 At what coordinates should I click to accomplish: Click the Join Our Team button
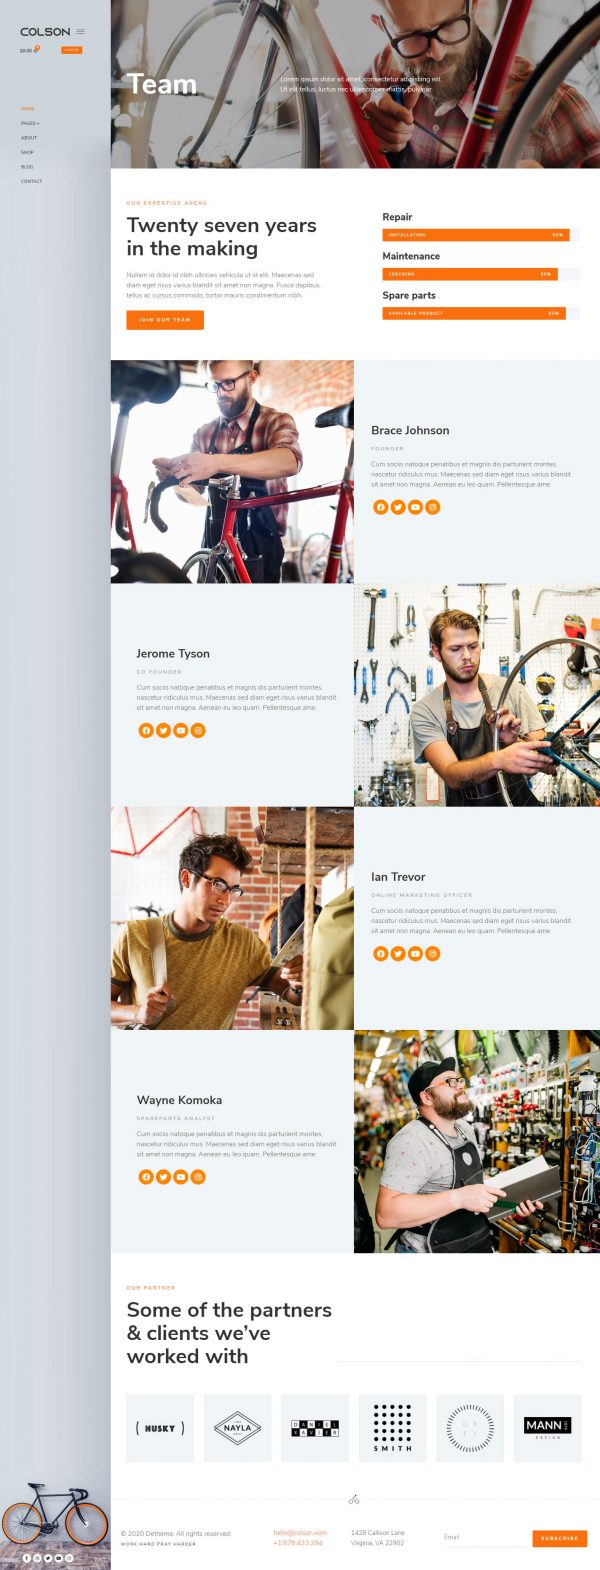pyautogui.click(x=165, y=320)
